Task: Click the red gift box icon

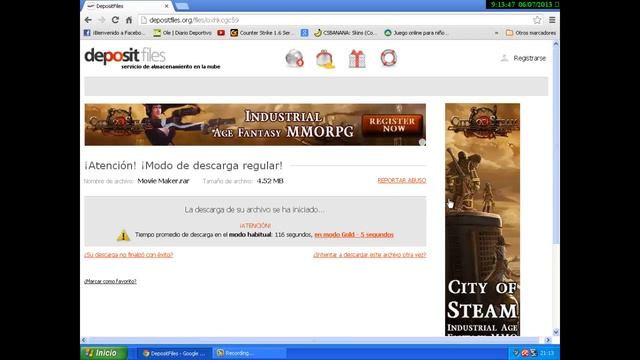Action: [x=357, y=58]
